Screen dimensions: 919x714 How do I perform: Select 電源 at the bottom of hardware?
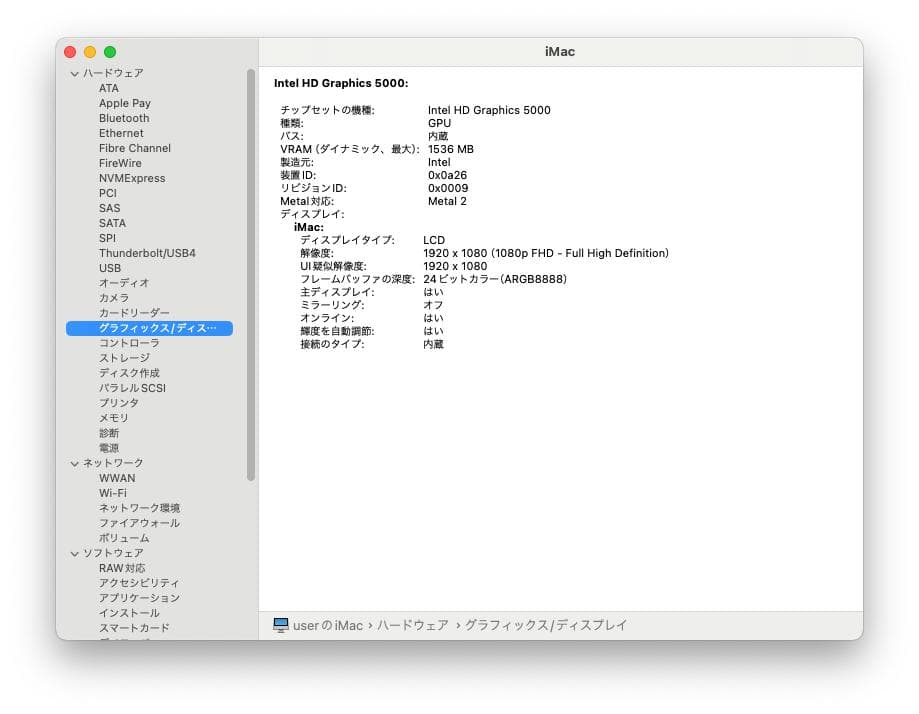point(108,447)
